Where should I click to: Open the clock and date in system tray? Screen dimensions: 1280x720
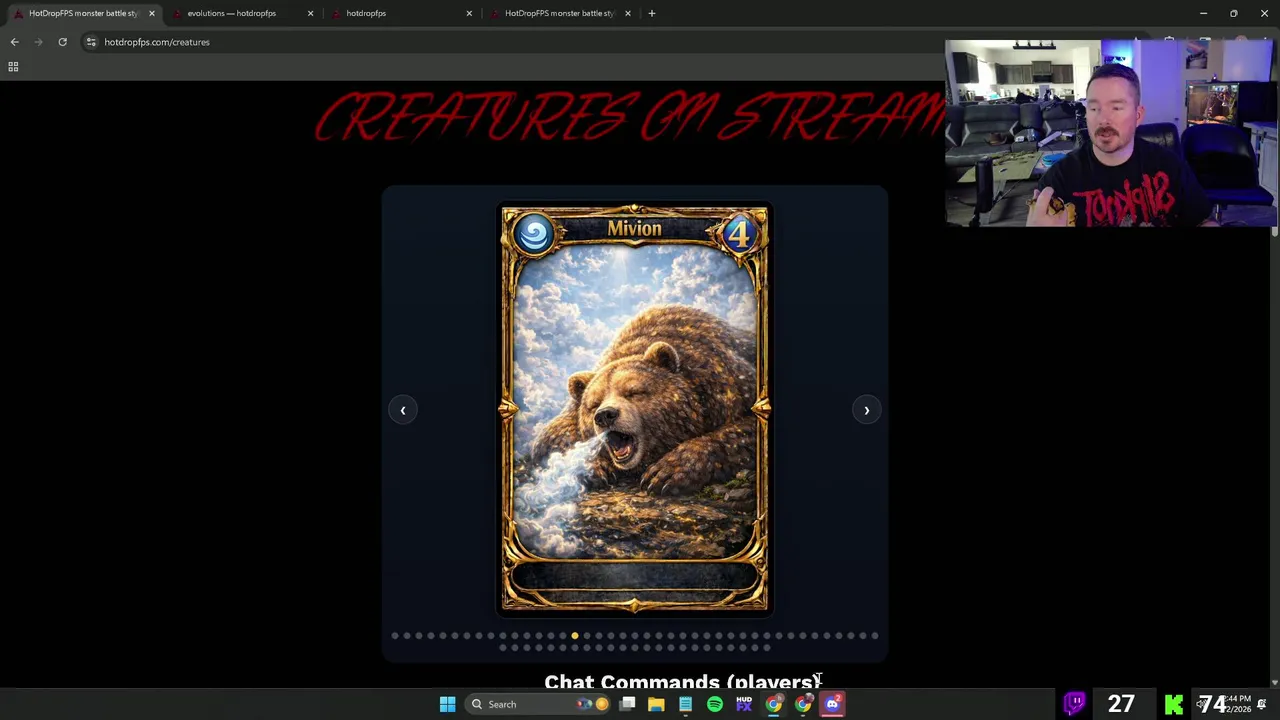pos(1239,704)
